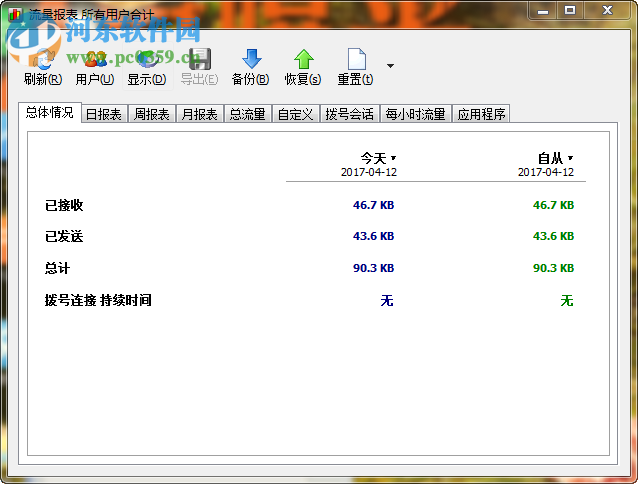Switch to the 自定义 tab

pos(295,114)
